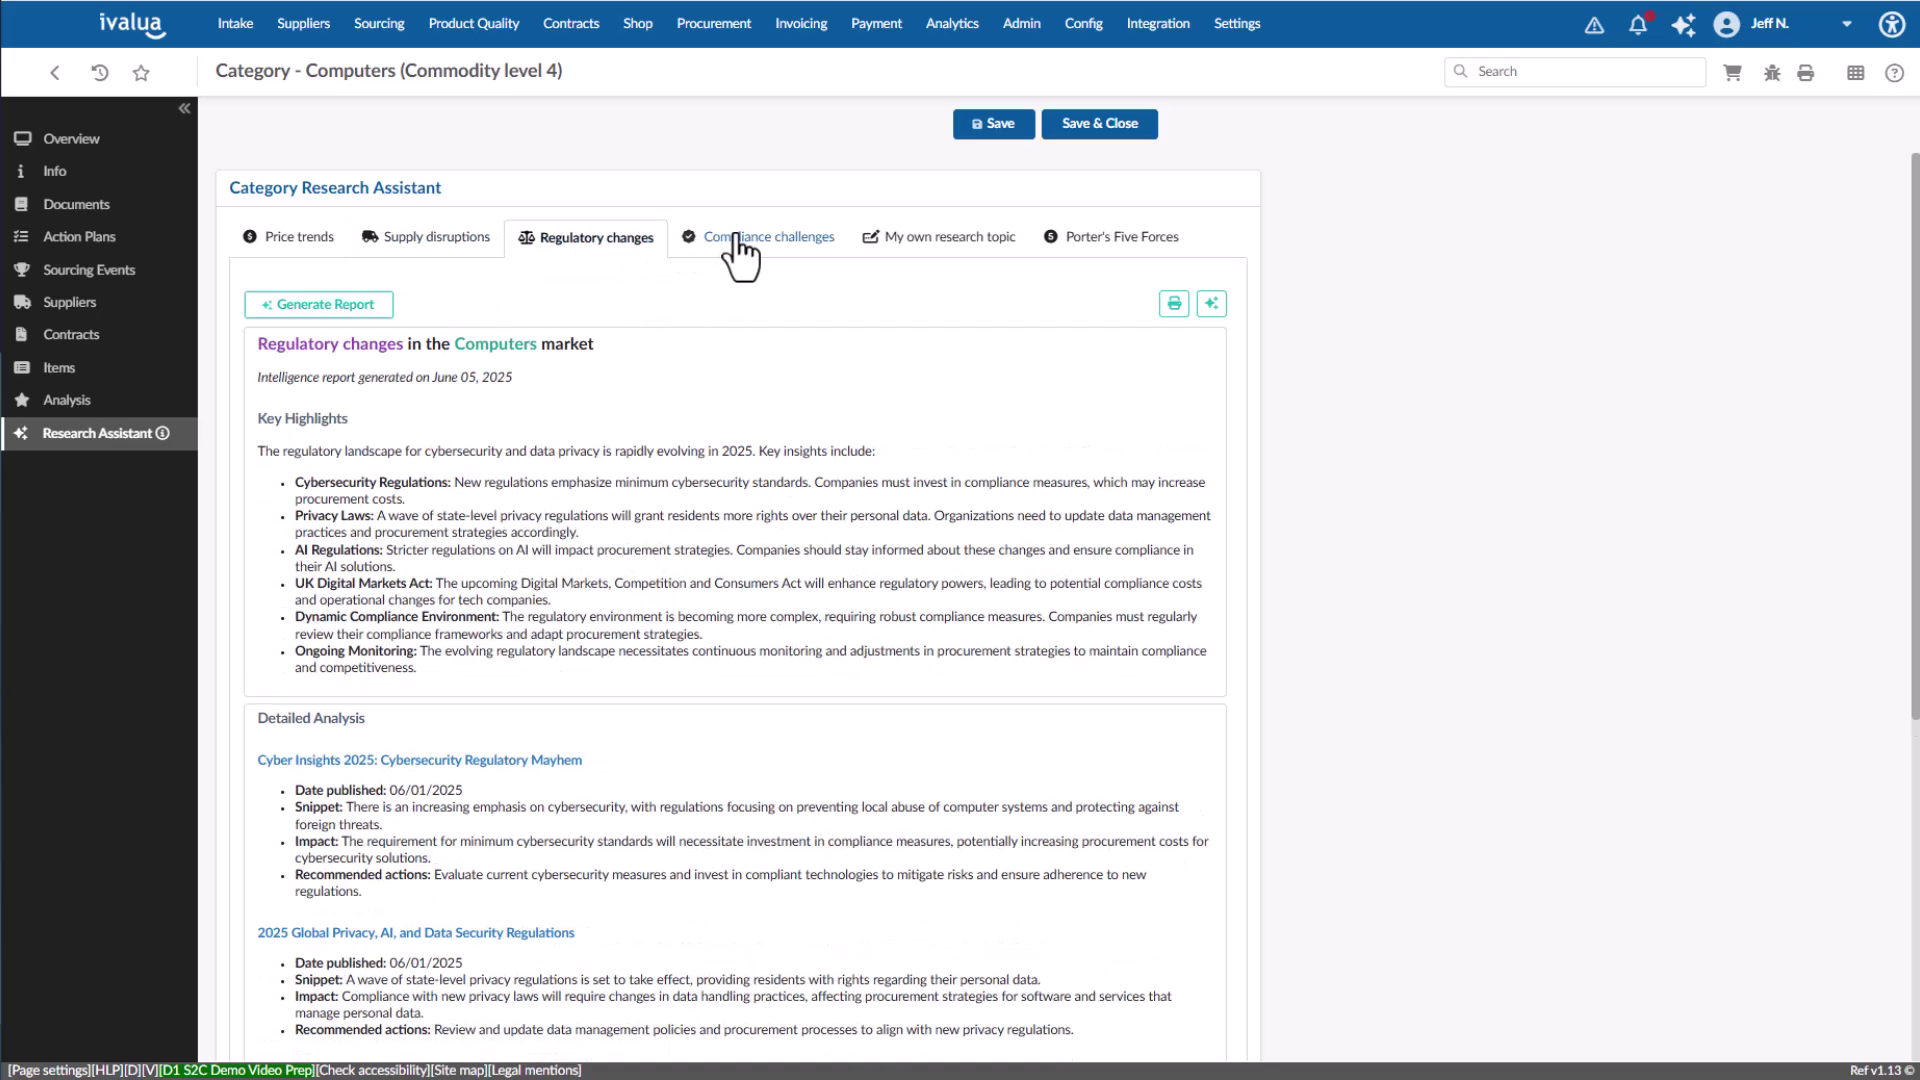1920x1080 pixels.
Task: Print the regulatory report using the printer icon
Action: [1173, 303]
